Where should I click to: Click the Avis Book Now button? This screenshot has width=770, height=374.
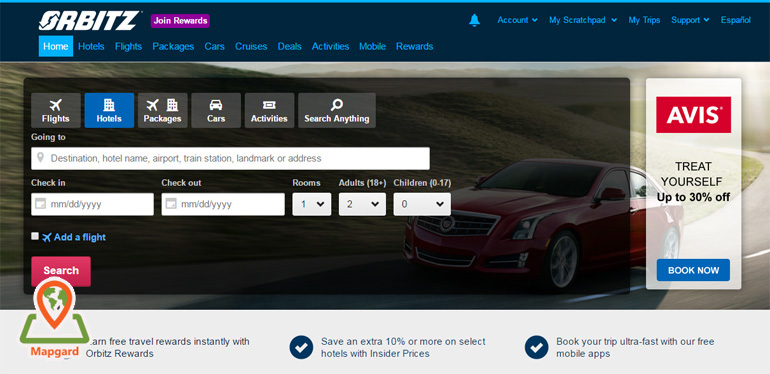(693, 270)
